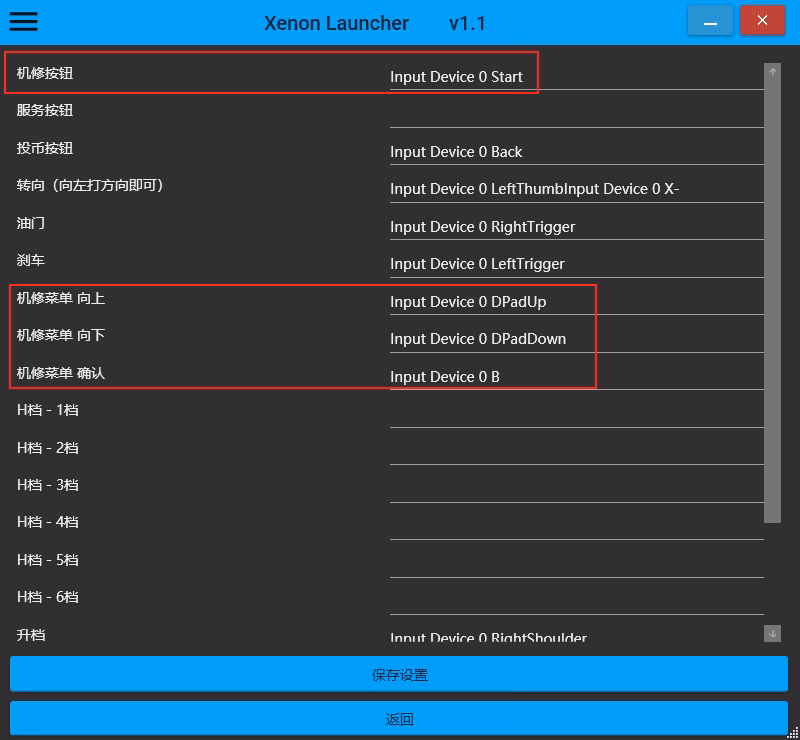This screenshot has height=740, width=800.
Task: Click the 机修菜单 向下 DPadDown field
Action: [x=576, y=339]
